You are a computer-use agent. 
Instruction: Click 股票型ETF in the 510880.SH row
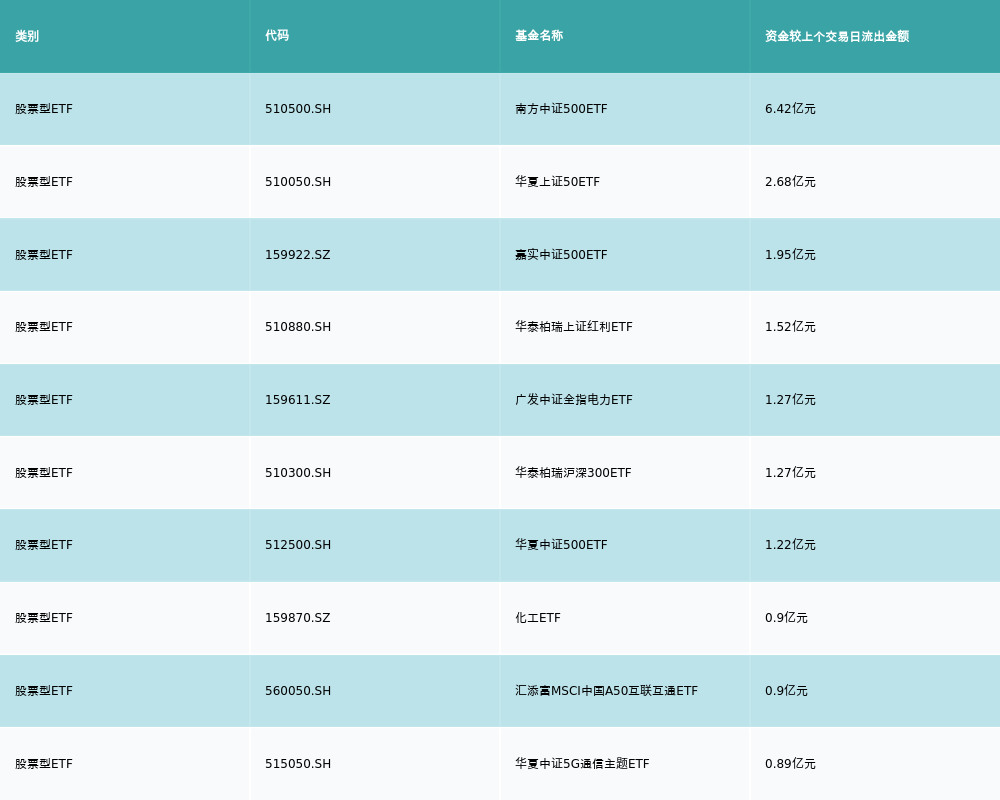click(x=44, y=327)
